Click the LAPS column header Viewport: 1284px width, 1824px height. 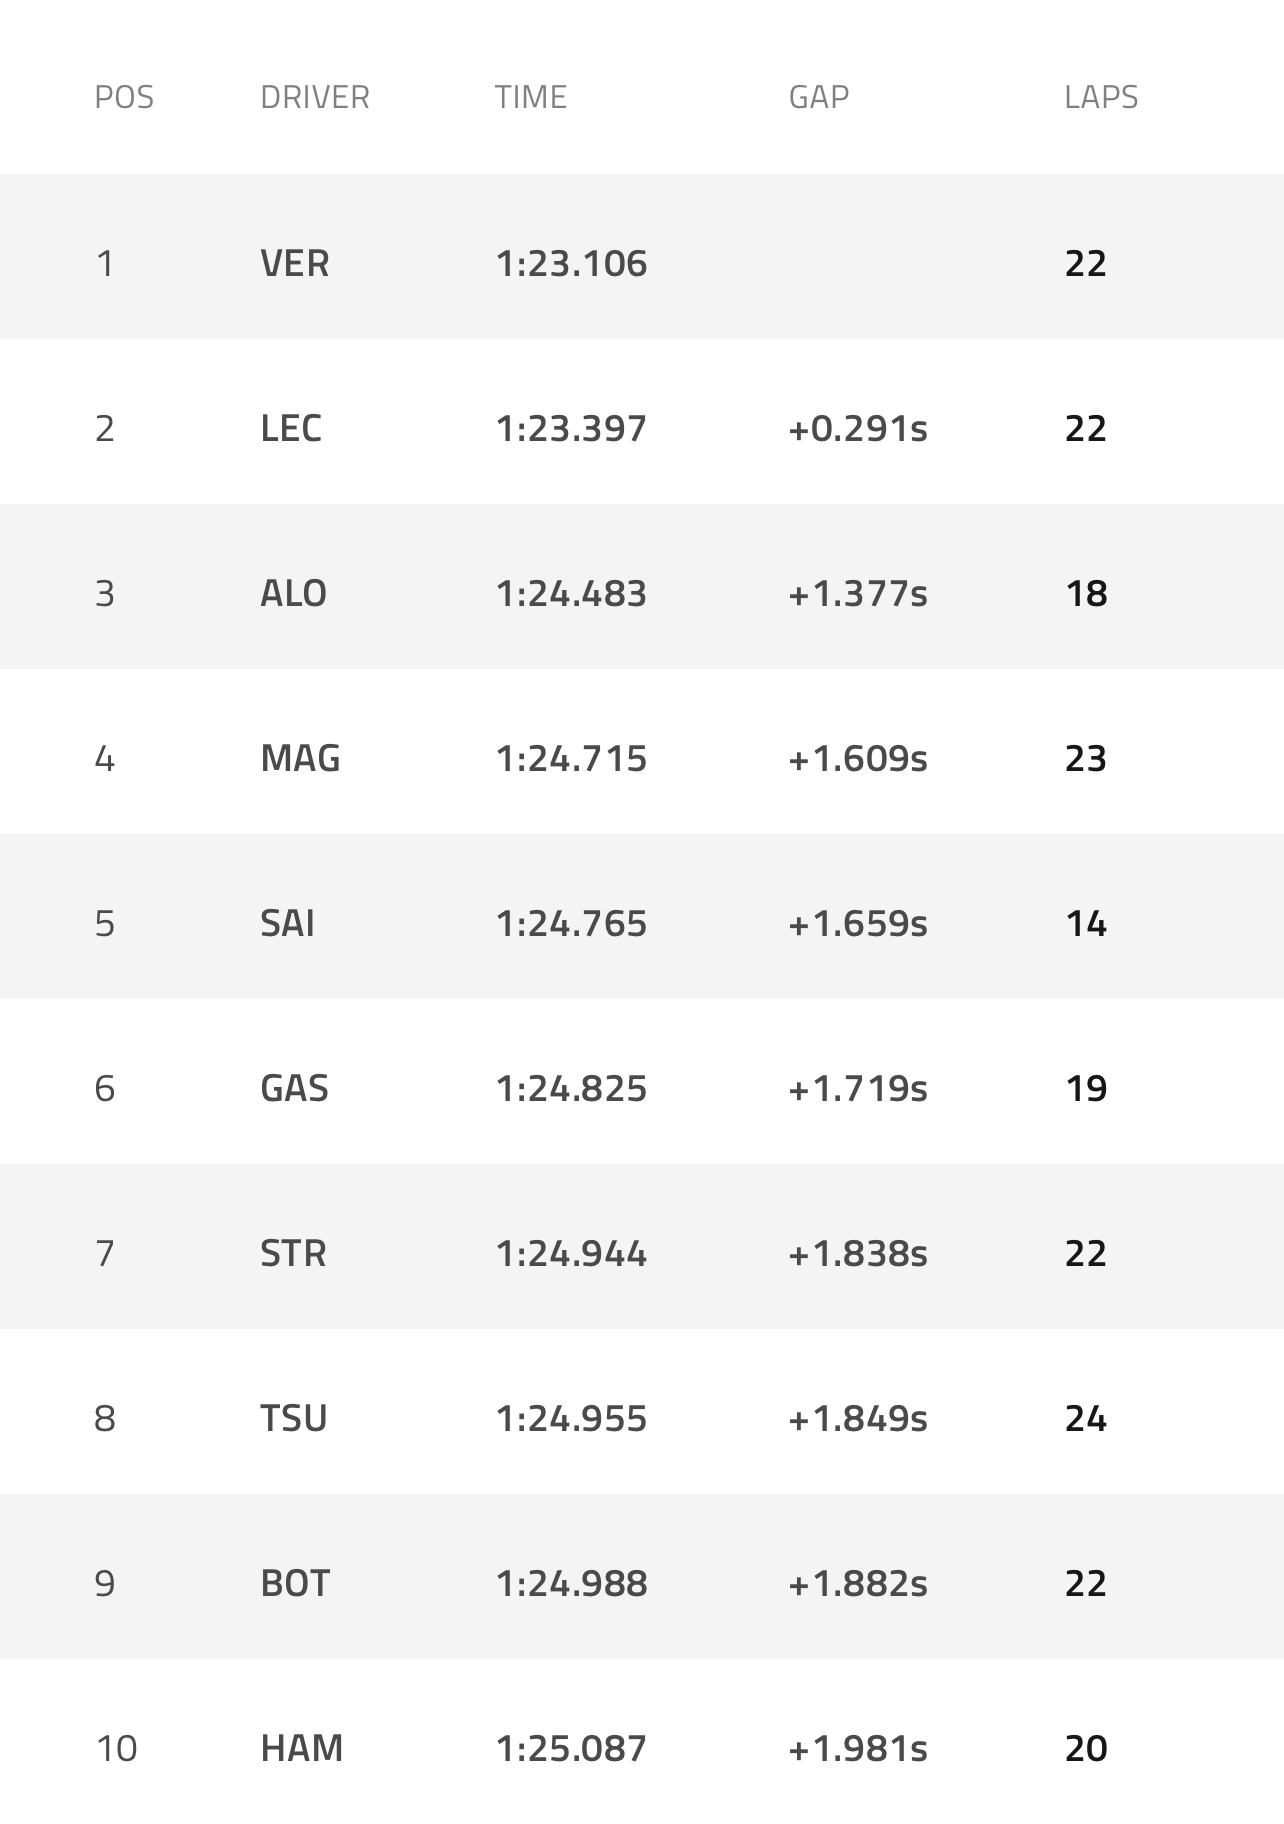point(1101,97)
